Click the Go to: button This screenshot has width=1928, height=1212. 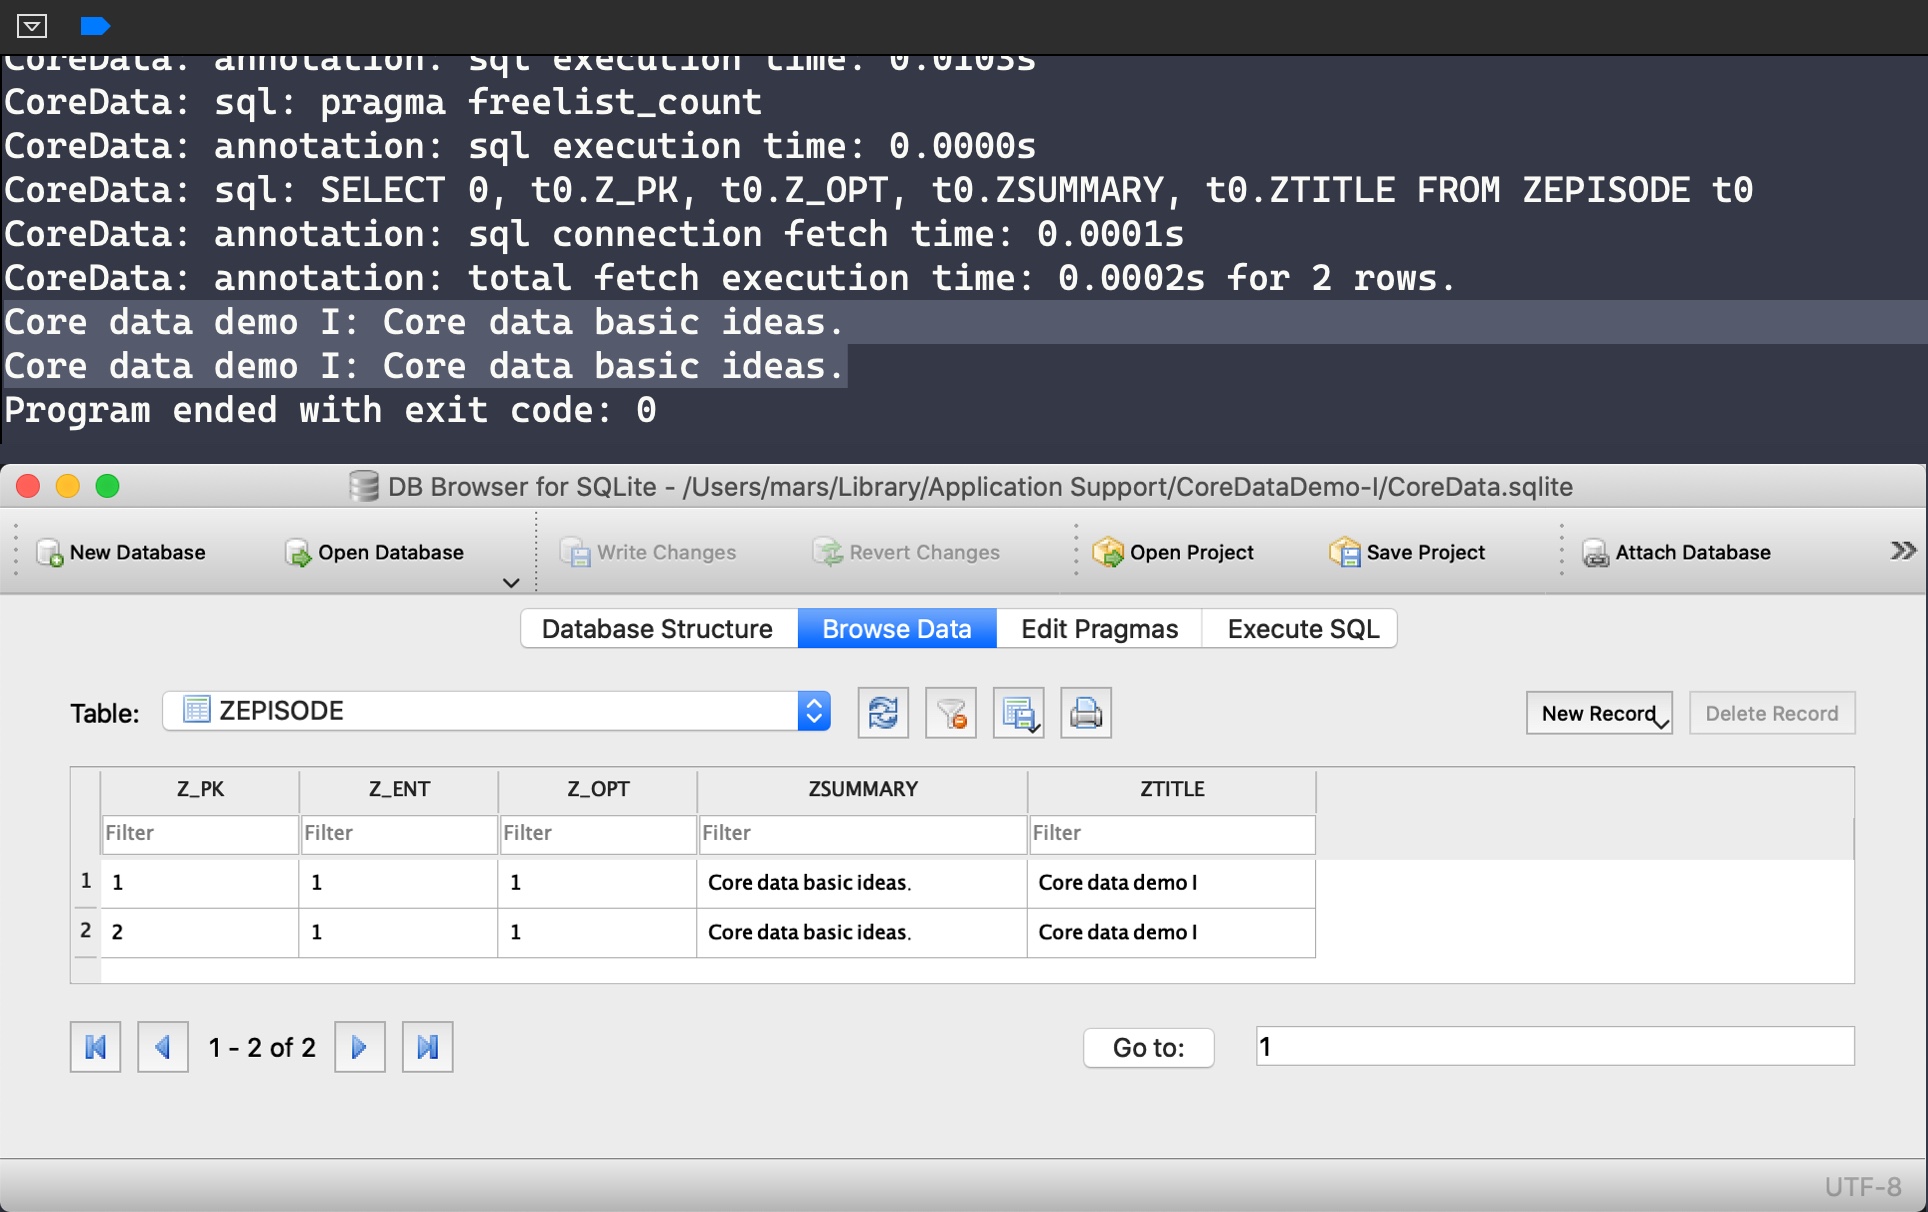[x=1149, y=1048]
